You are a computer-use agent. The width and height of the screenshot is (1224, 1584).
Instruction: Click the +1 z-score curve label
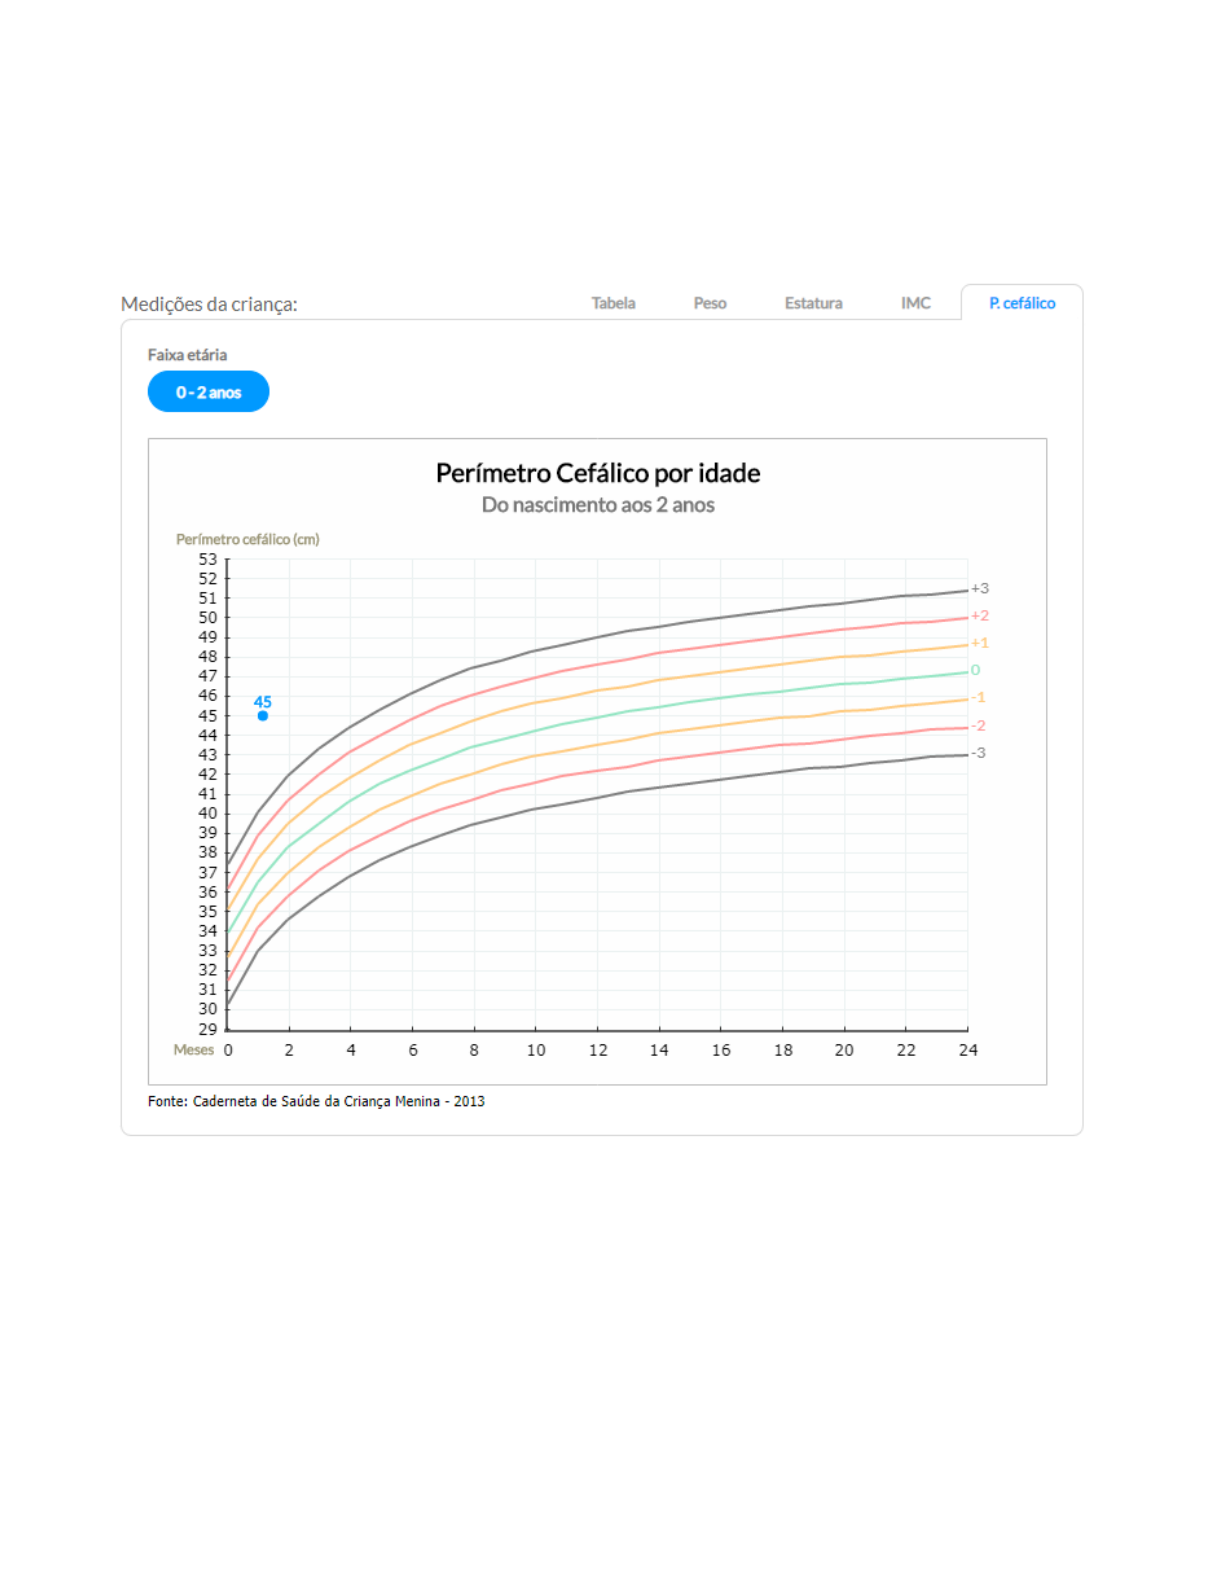(980, 643)
